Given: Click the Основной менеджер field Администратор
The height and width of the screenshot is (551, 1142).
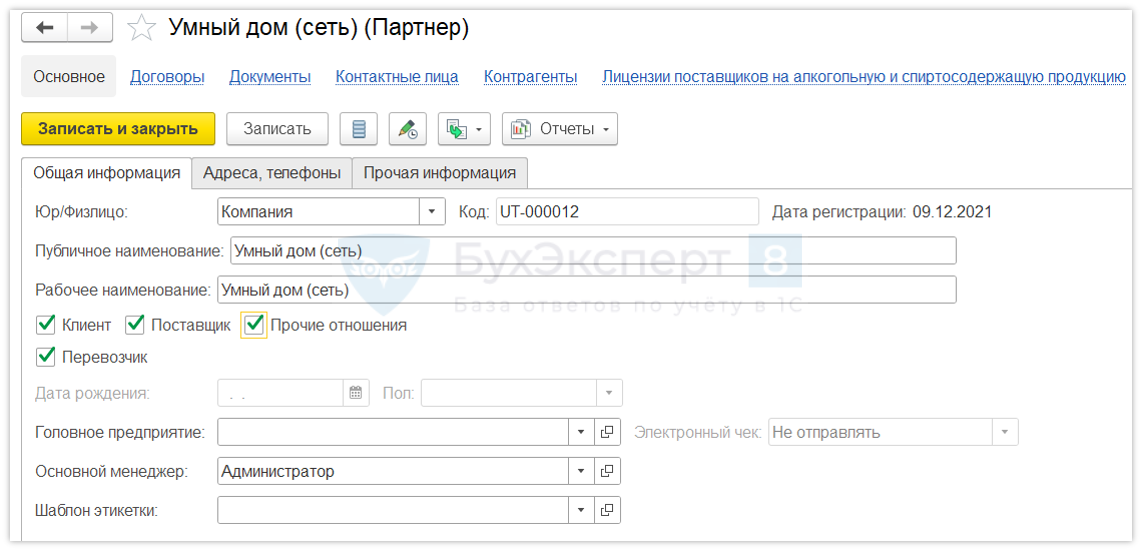Looking at the screenshot, I should [393, 471].
